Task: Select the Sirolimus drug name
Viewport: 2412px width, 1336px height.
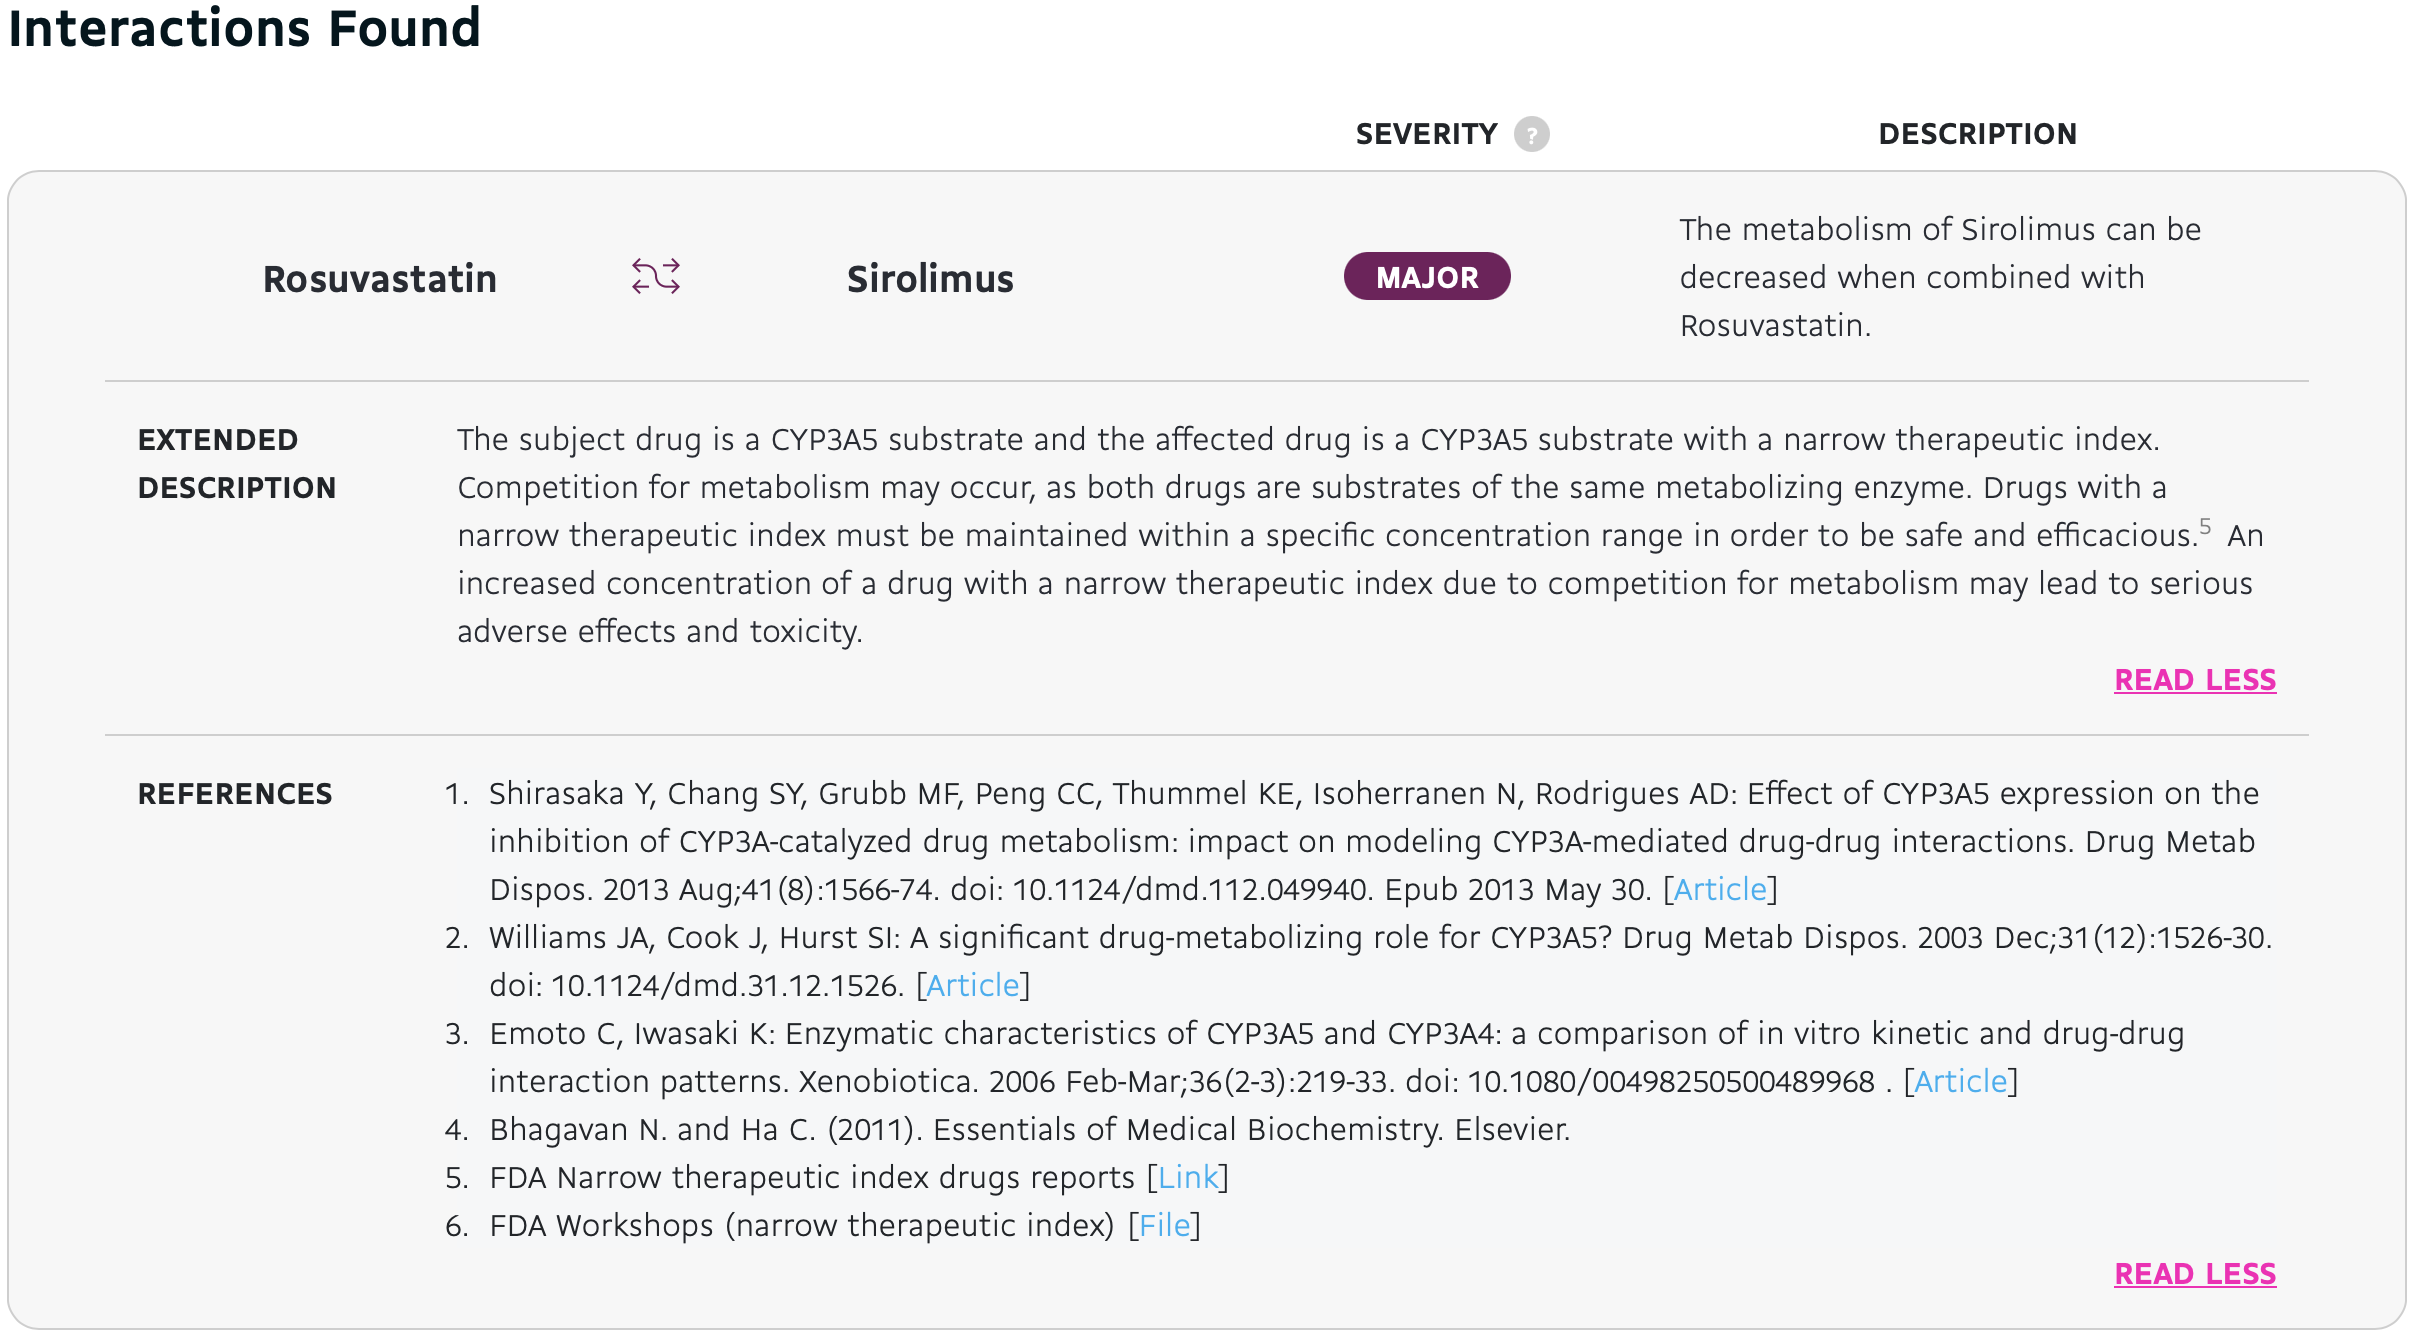Action: tap(930, 279)
